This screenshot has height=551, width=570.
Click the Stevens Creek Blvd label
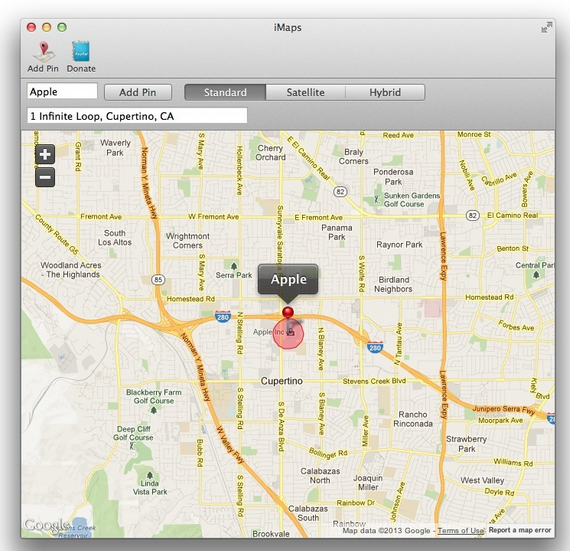tap(374, 381)
